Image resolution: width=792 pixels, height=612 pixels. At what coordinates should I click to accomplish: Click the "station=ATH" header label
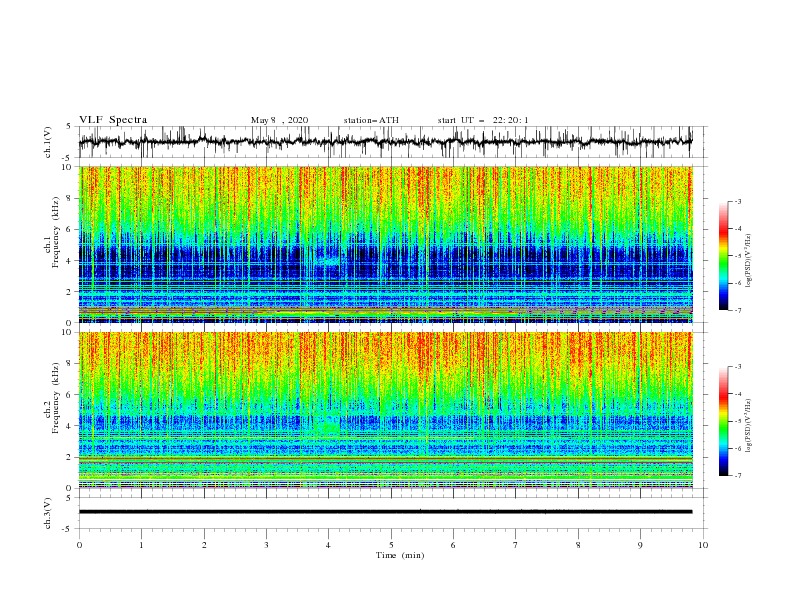tap(371, 120)
